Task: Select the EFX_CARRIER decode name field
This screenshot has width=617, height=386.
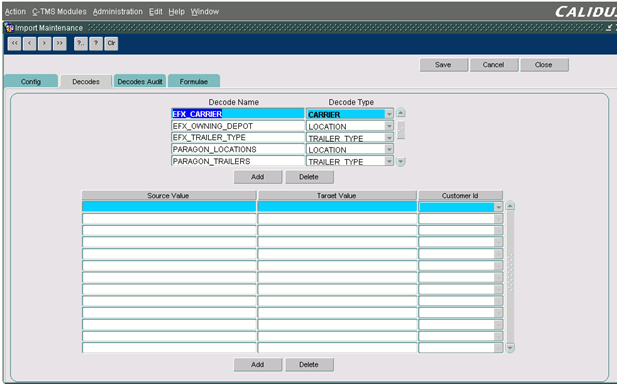Action: (x=238, y=114)
